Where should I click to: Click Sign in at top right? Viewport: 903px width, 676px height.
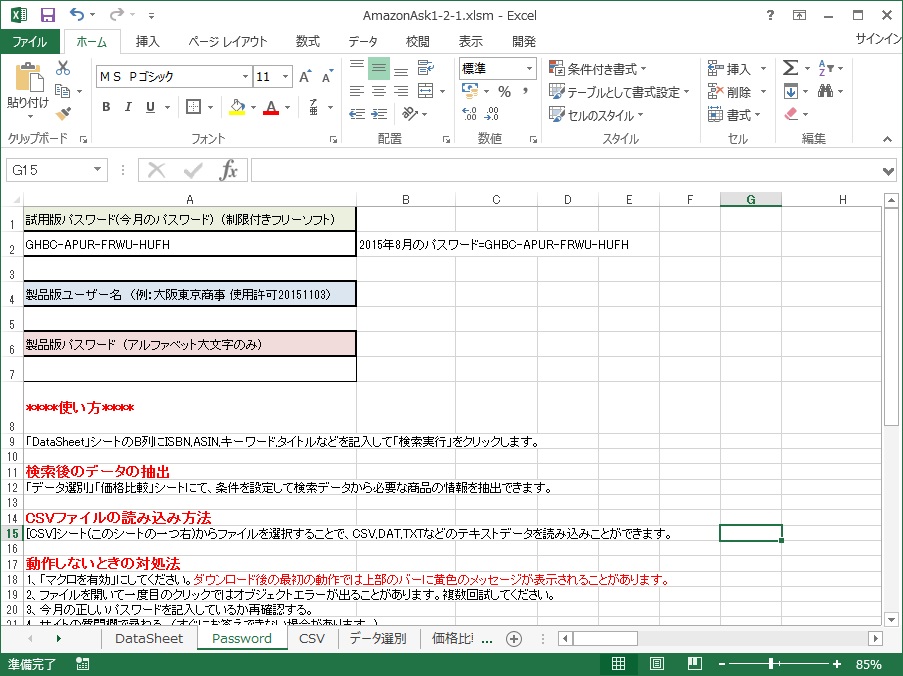click(879, 39)
